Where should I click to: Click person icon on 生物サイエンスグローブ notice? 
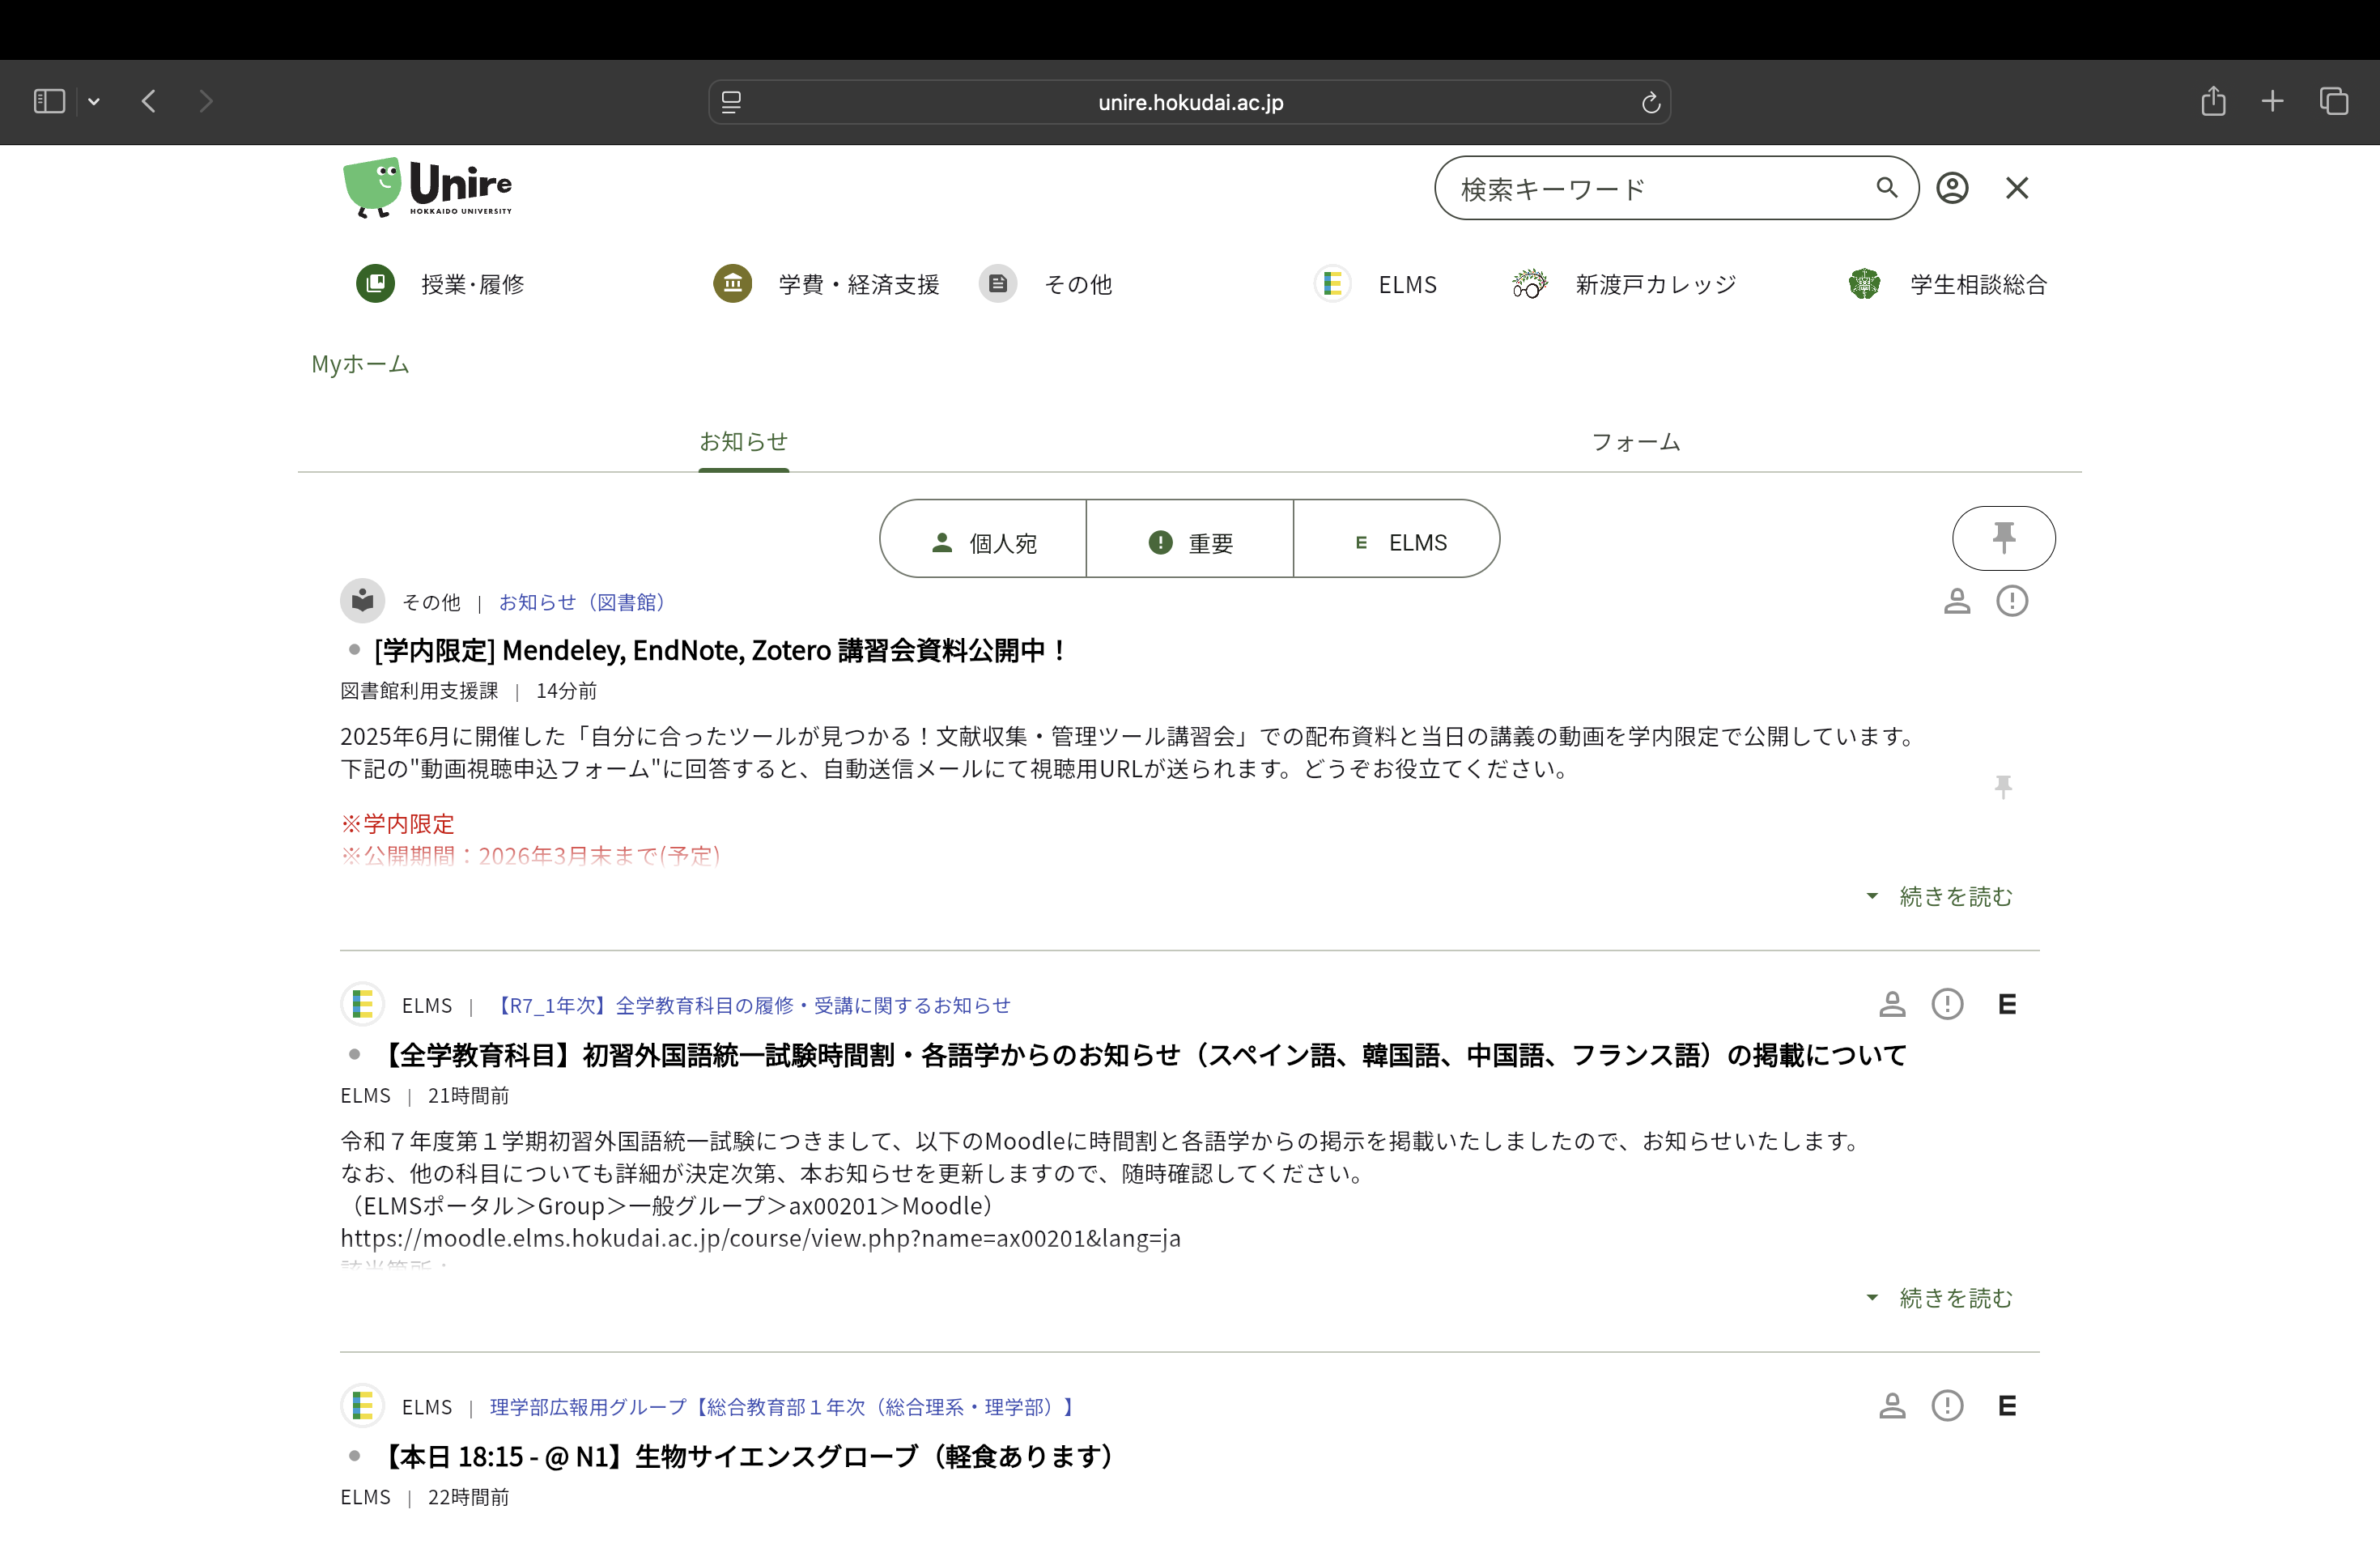point(1892,1406)
